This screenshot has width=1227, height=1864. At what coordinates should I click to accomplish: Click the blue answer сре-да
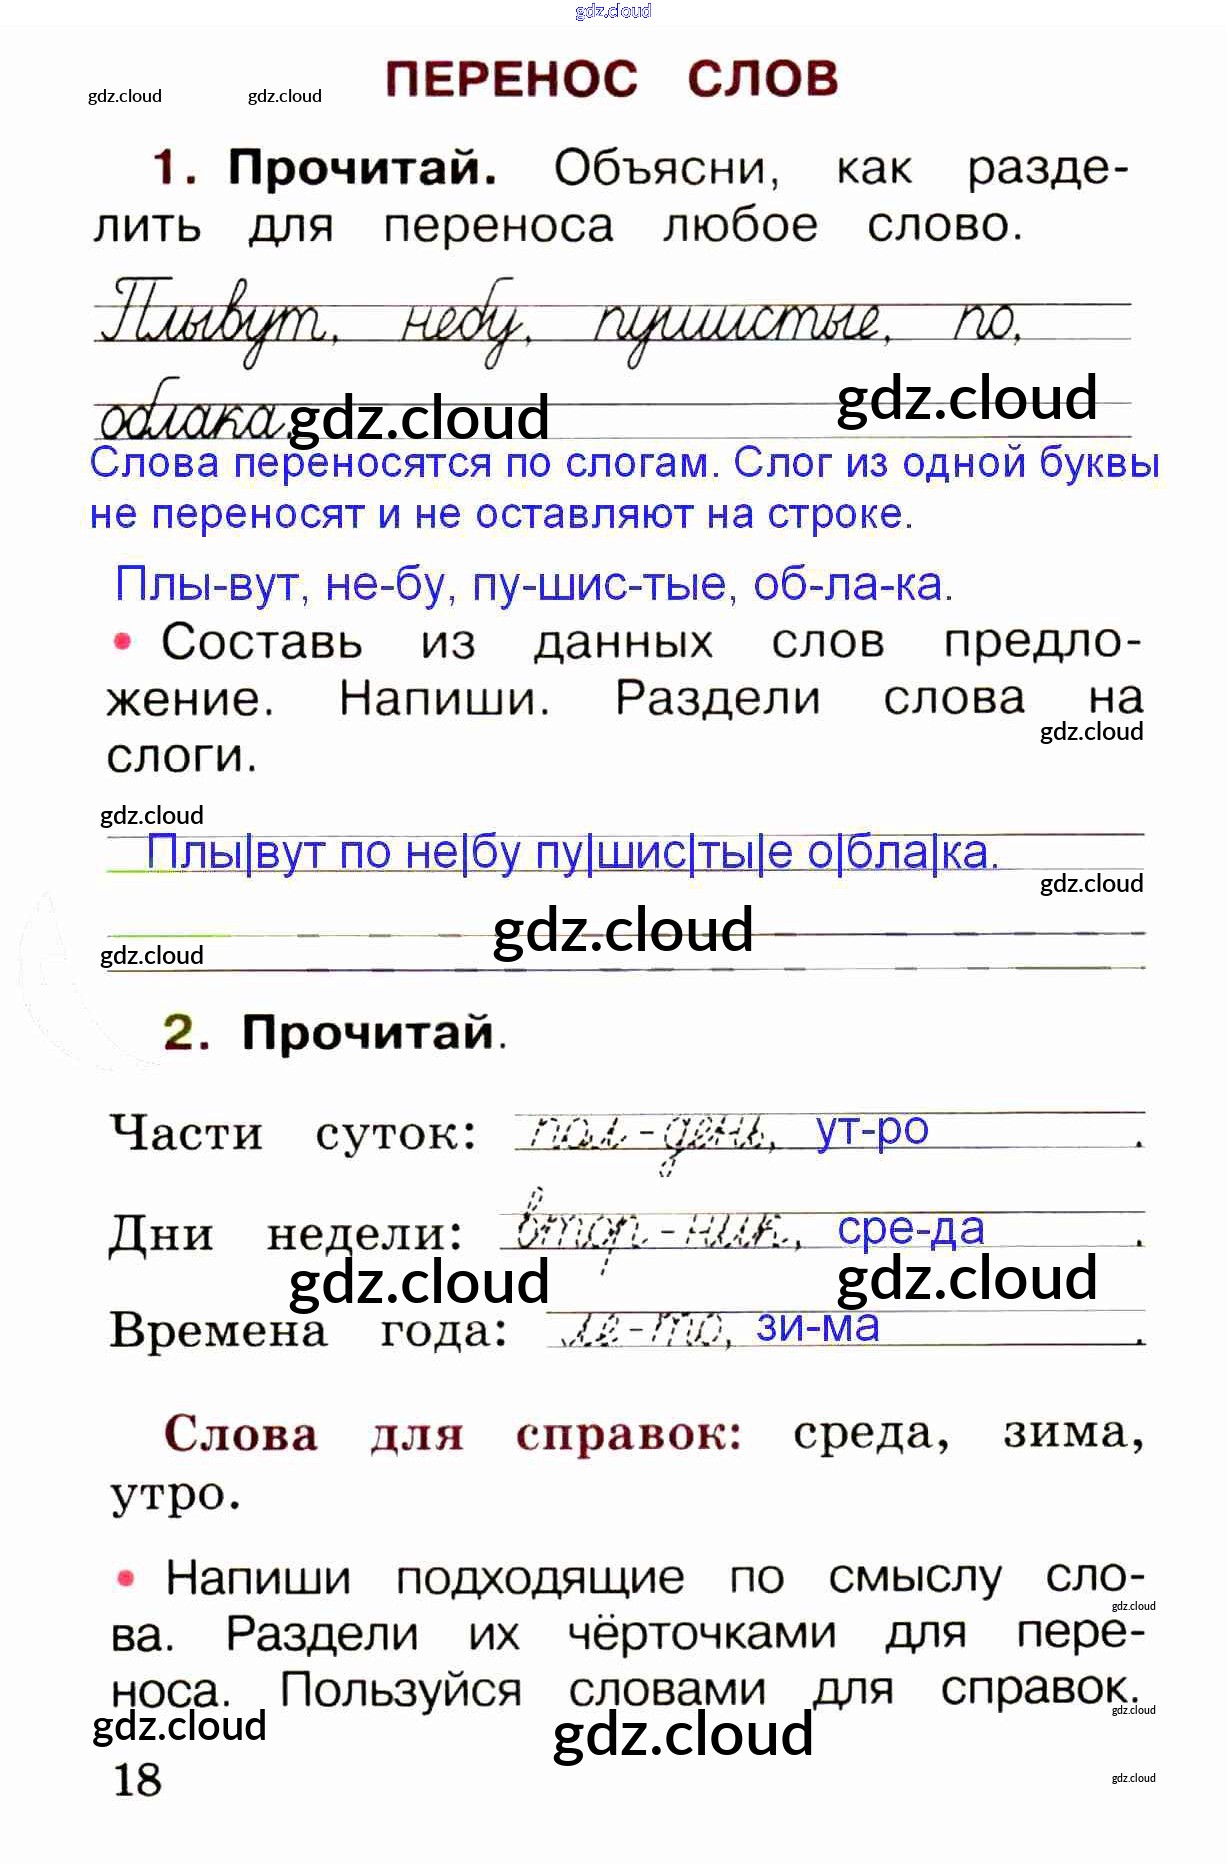pos(910,1229)
